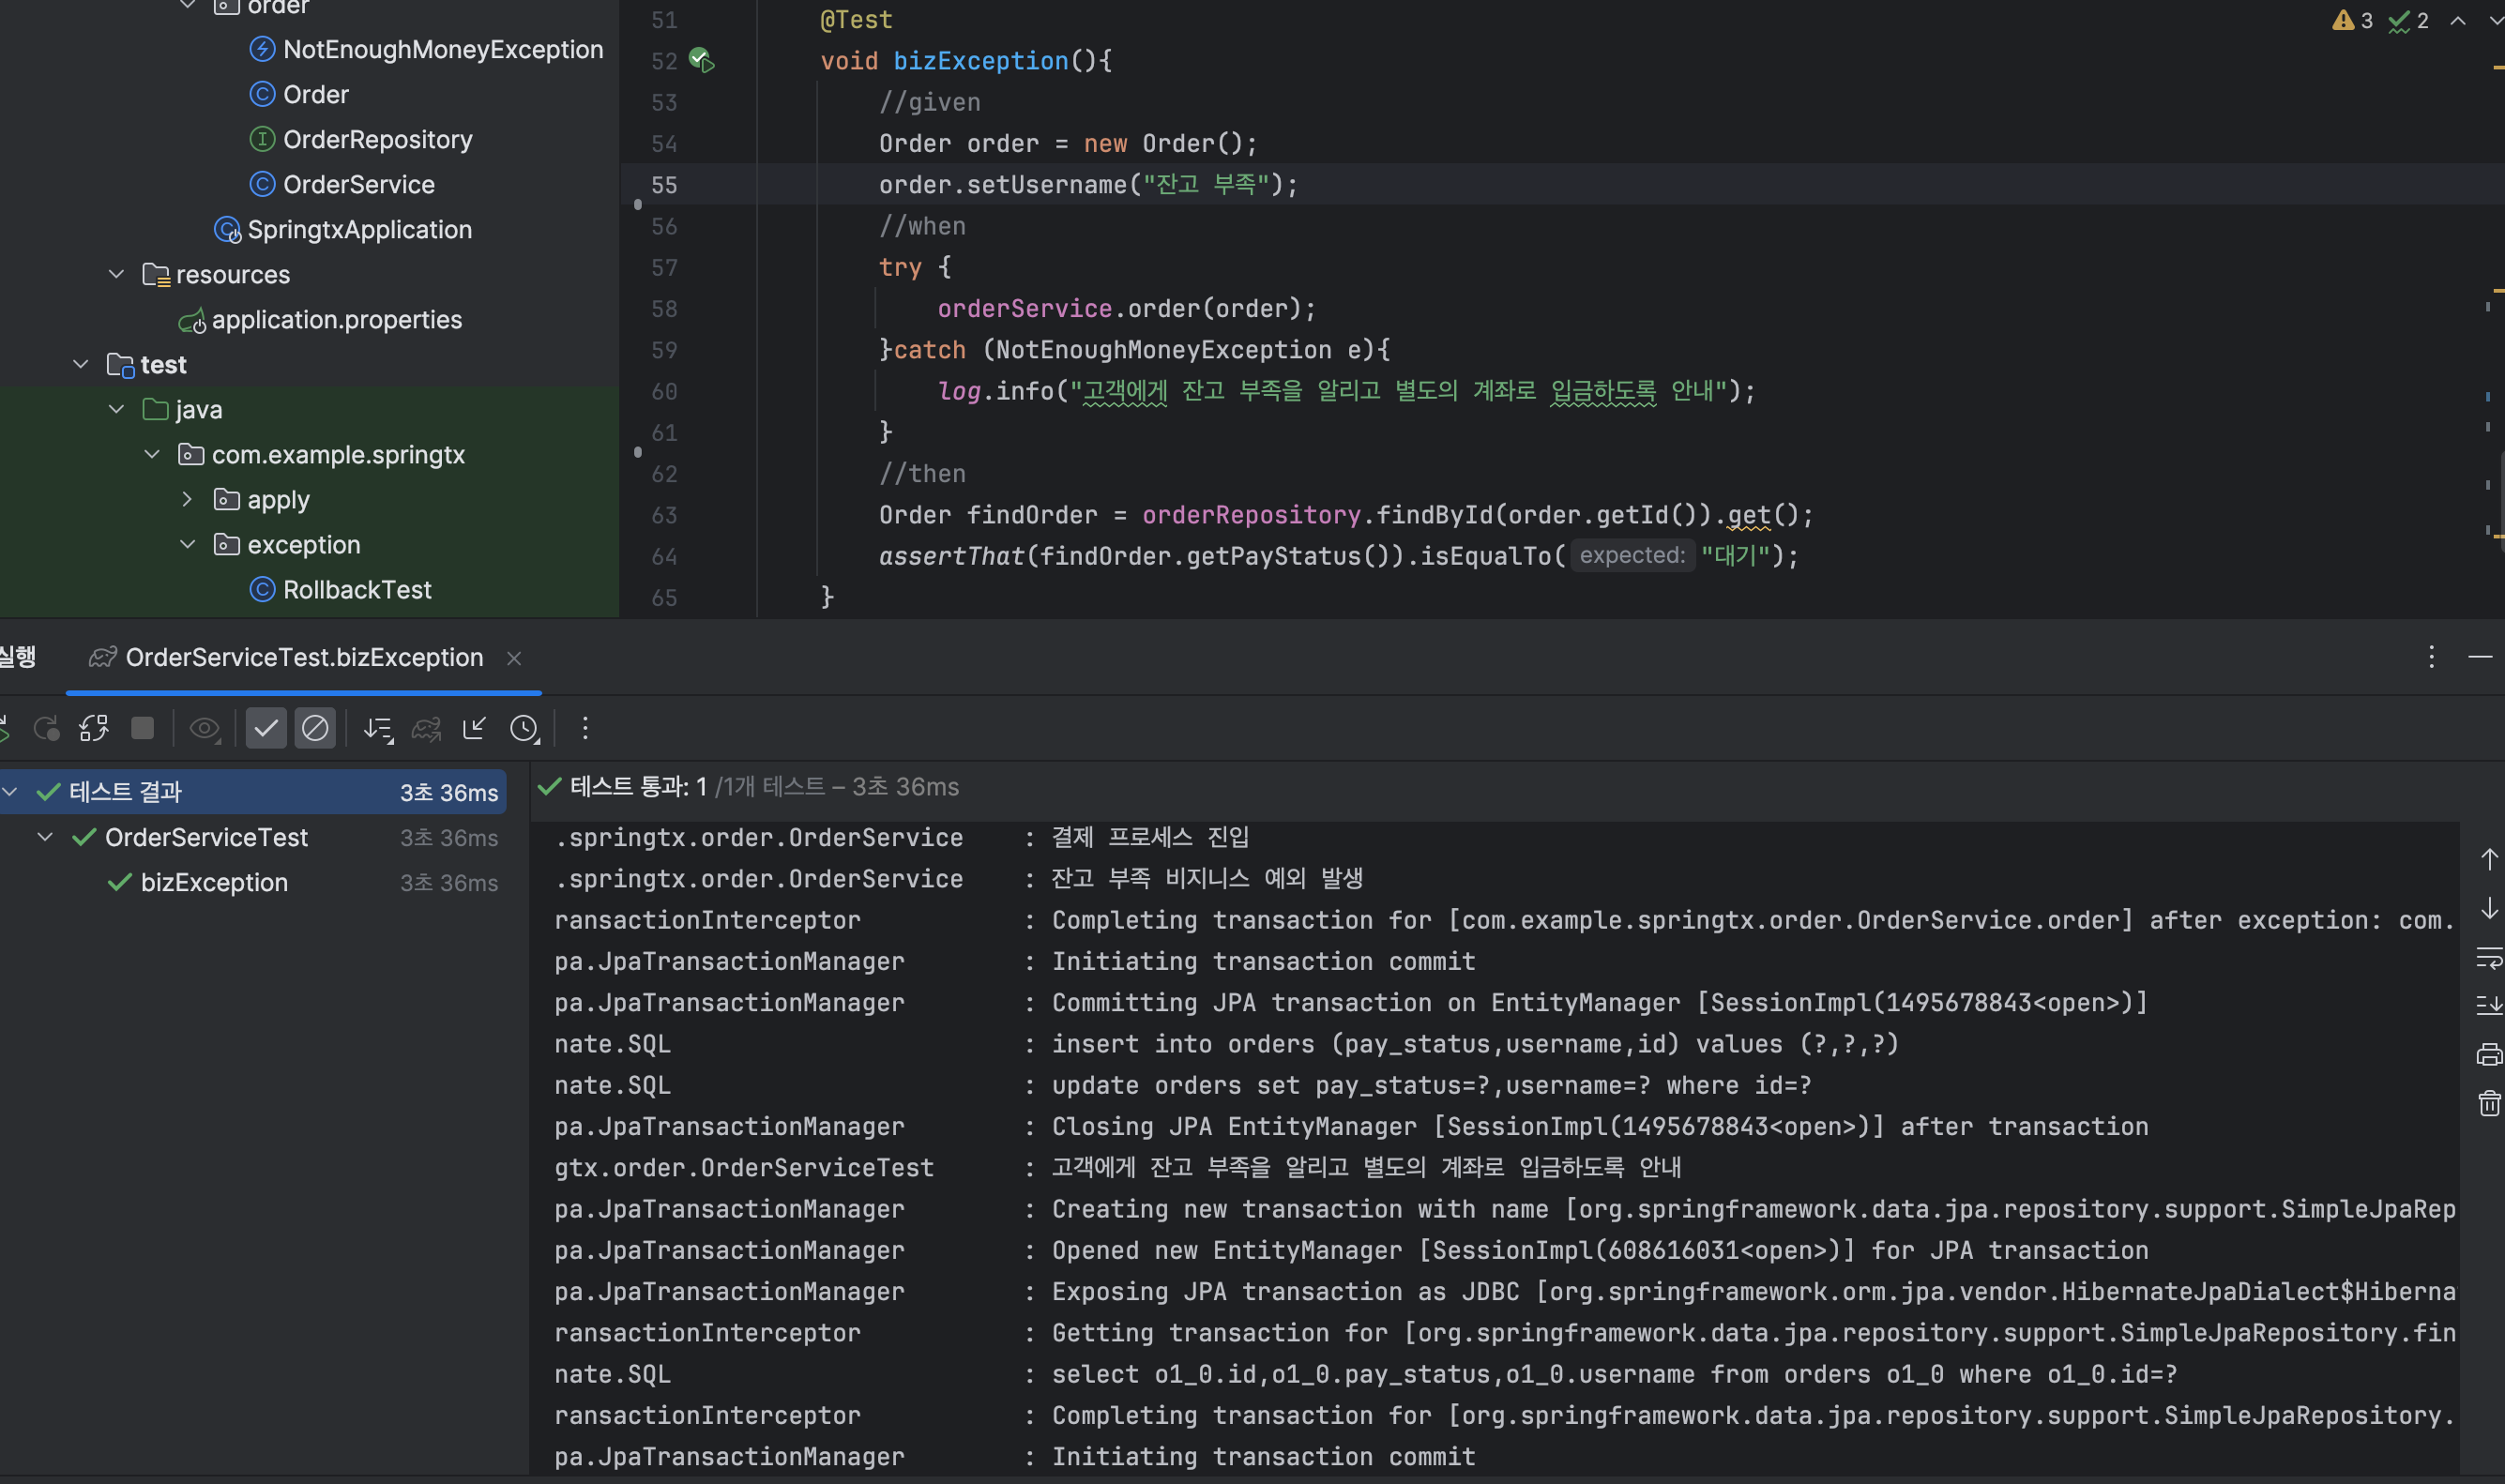Open run panel options three-dot menu
The height and width of the screenshot is (1484, 2505).
click(2431, 657)
